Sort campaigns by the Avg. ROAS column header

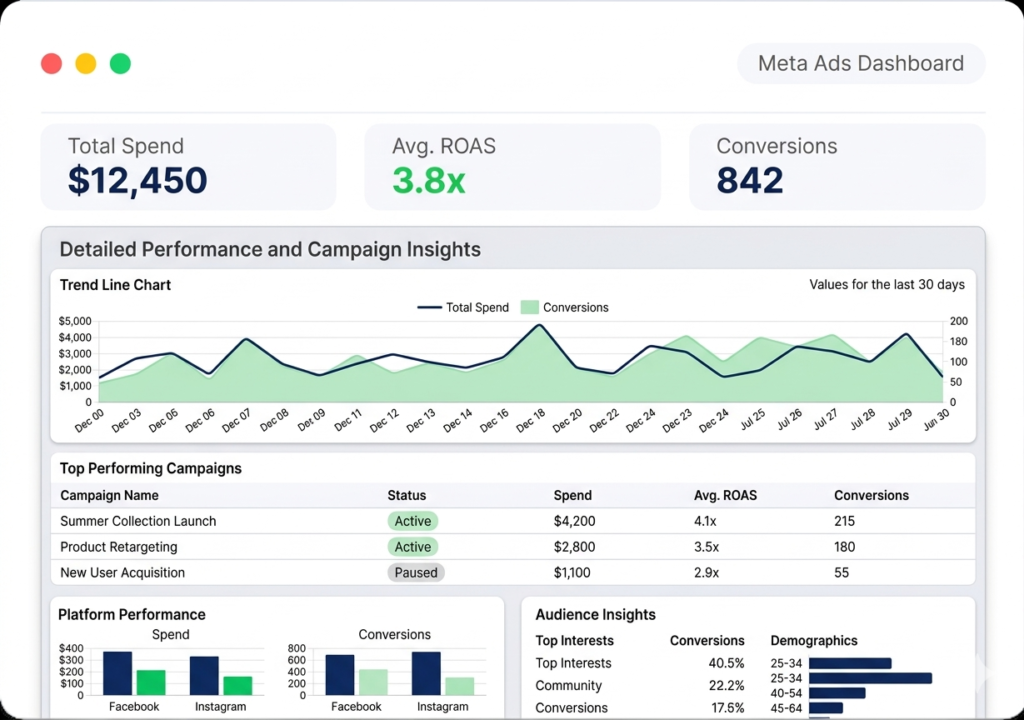coord(727,495)
